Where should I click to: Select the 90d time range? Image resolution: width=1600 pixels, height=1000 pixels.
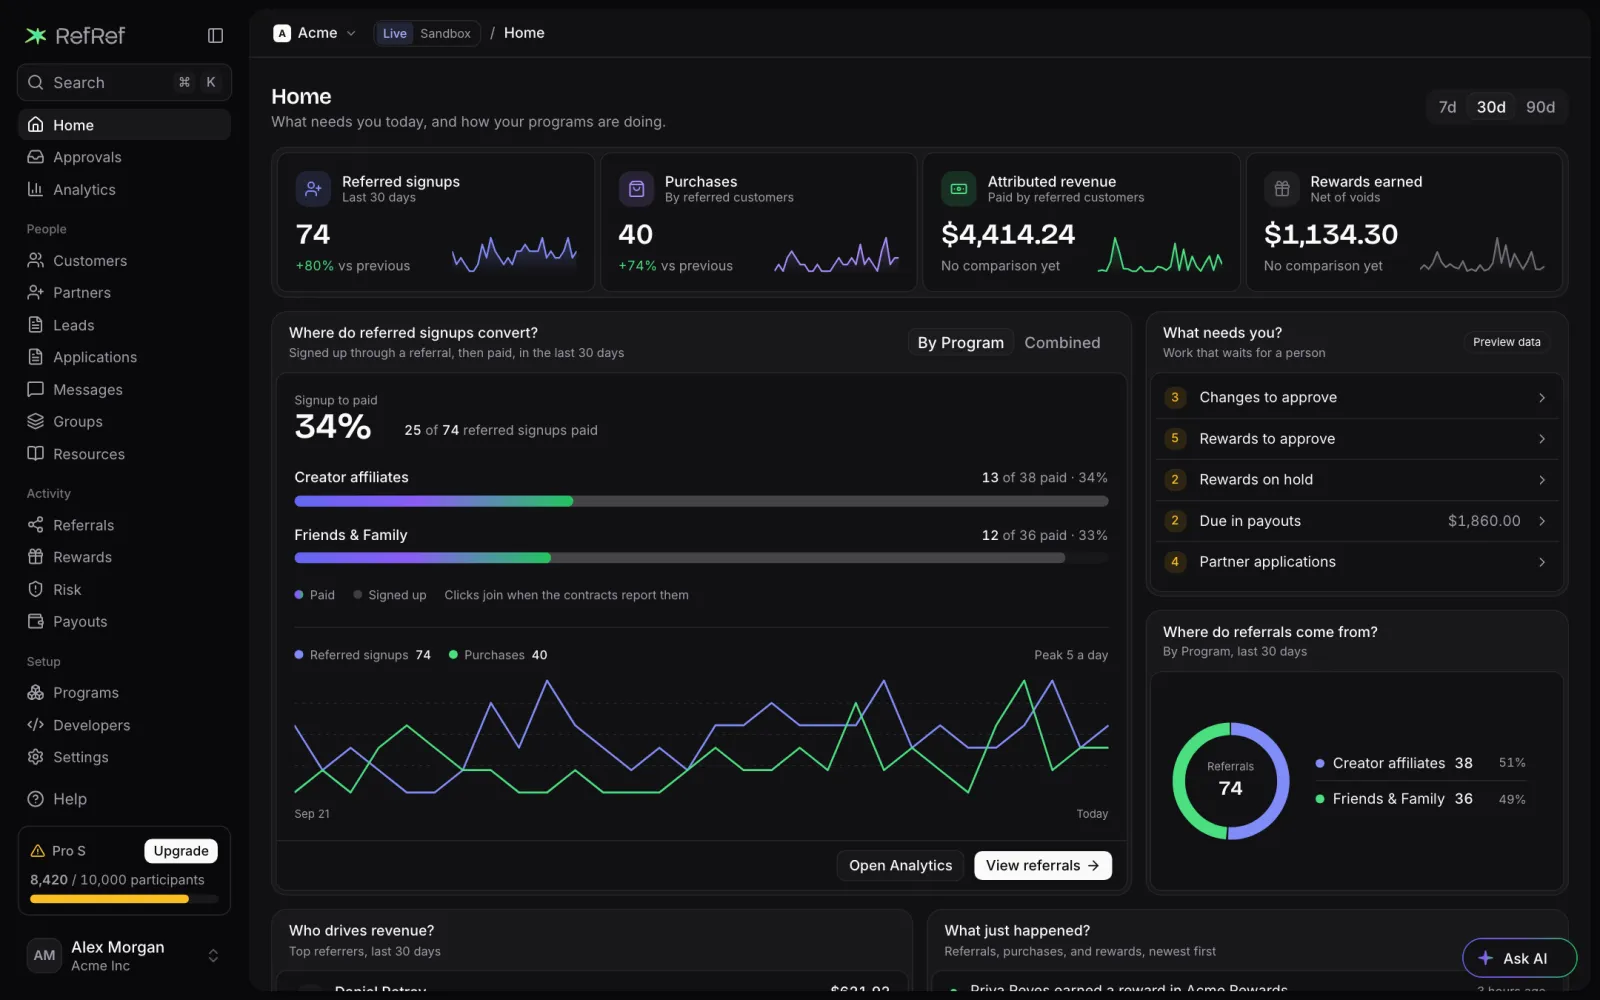[1540, 107]
